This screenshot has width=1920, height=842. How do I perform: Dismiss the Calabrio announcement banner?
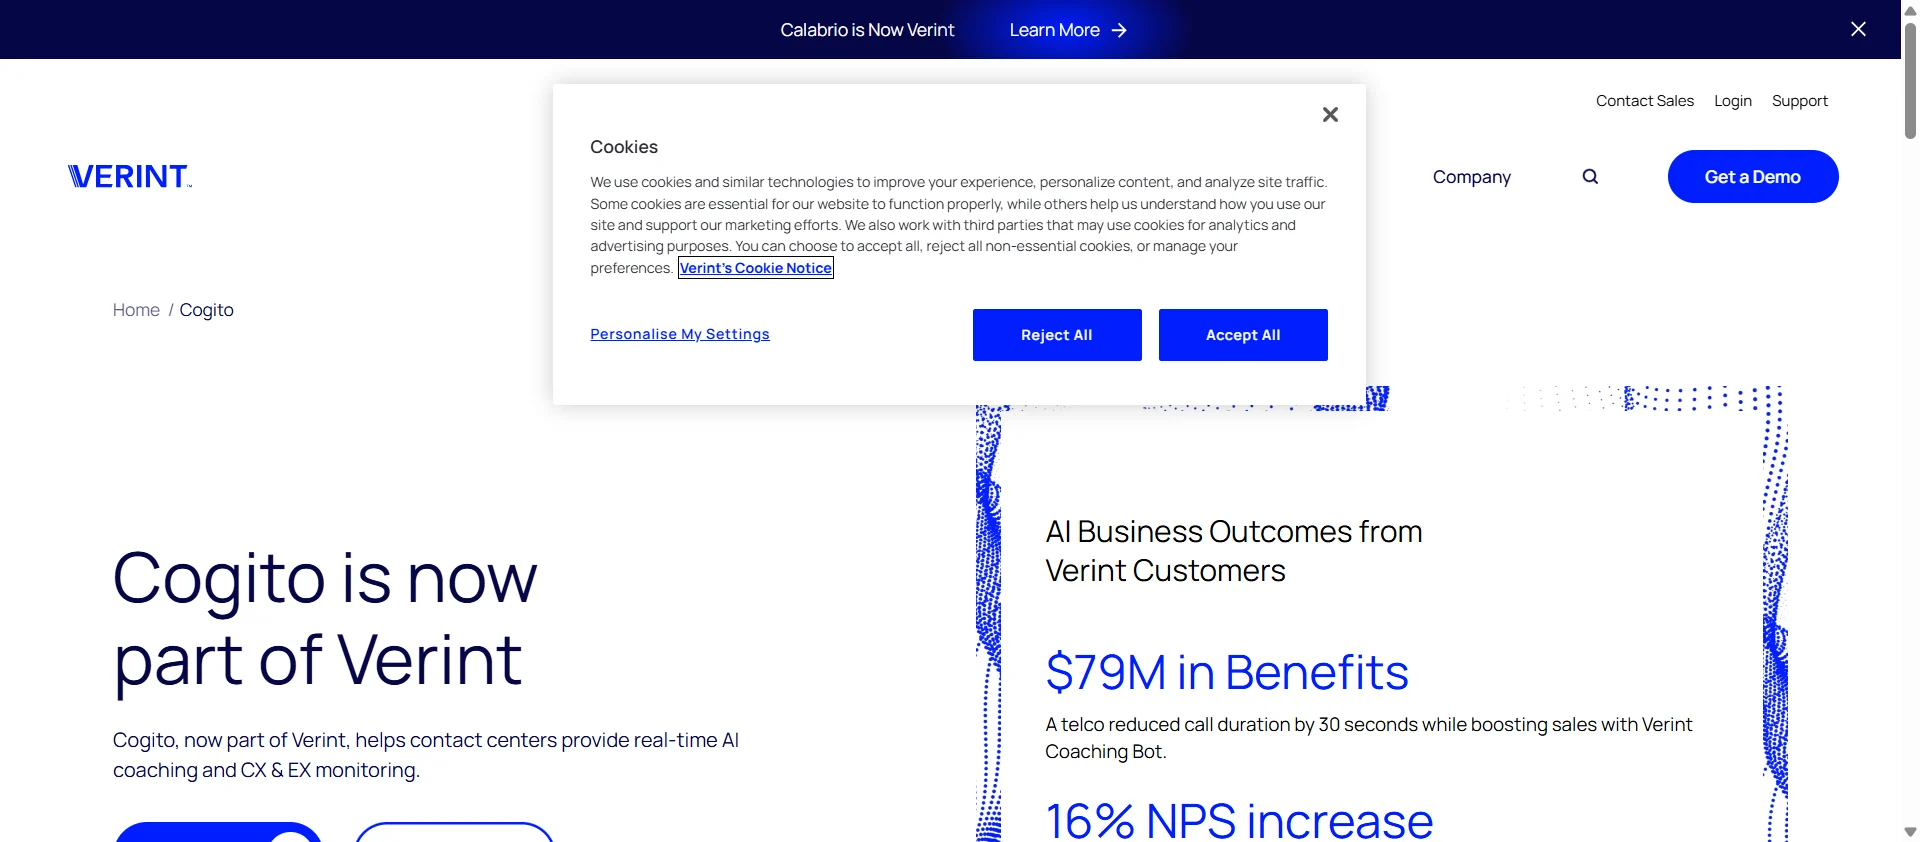tap(1858, 29)
